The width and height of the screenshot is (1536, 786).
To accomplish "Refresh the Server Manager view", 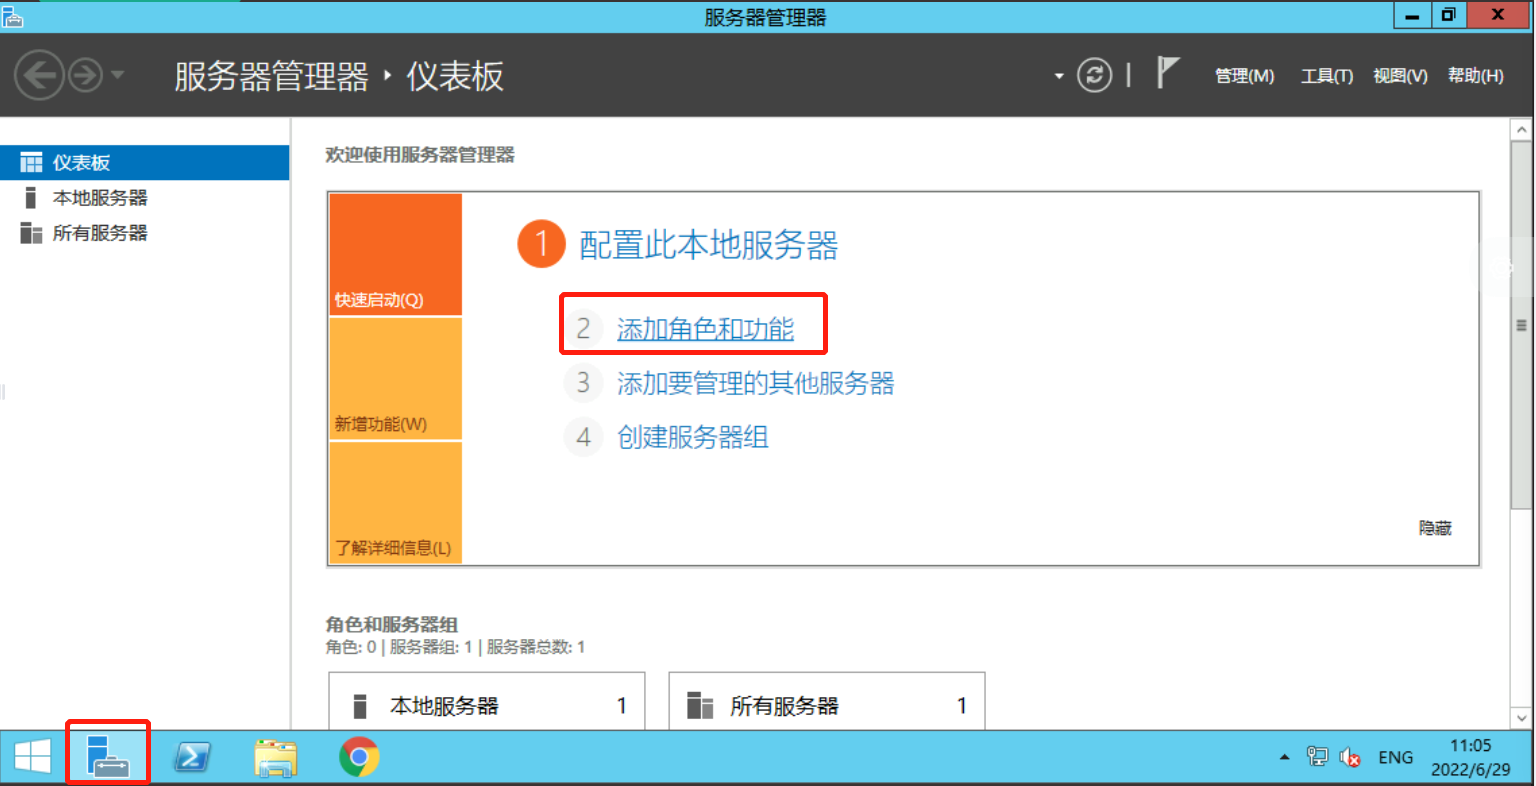I will coord(1095,75).
